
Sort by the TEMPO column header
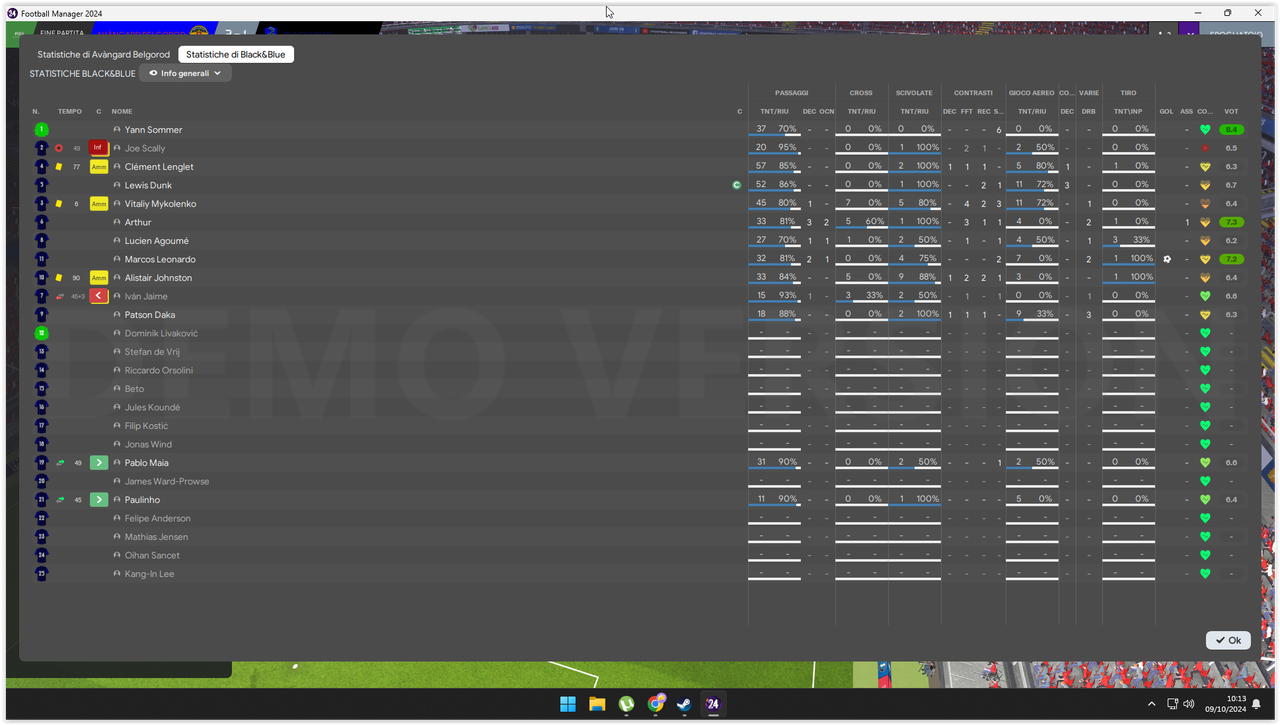pos(70,111)
